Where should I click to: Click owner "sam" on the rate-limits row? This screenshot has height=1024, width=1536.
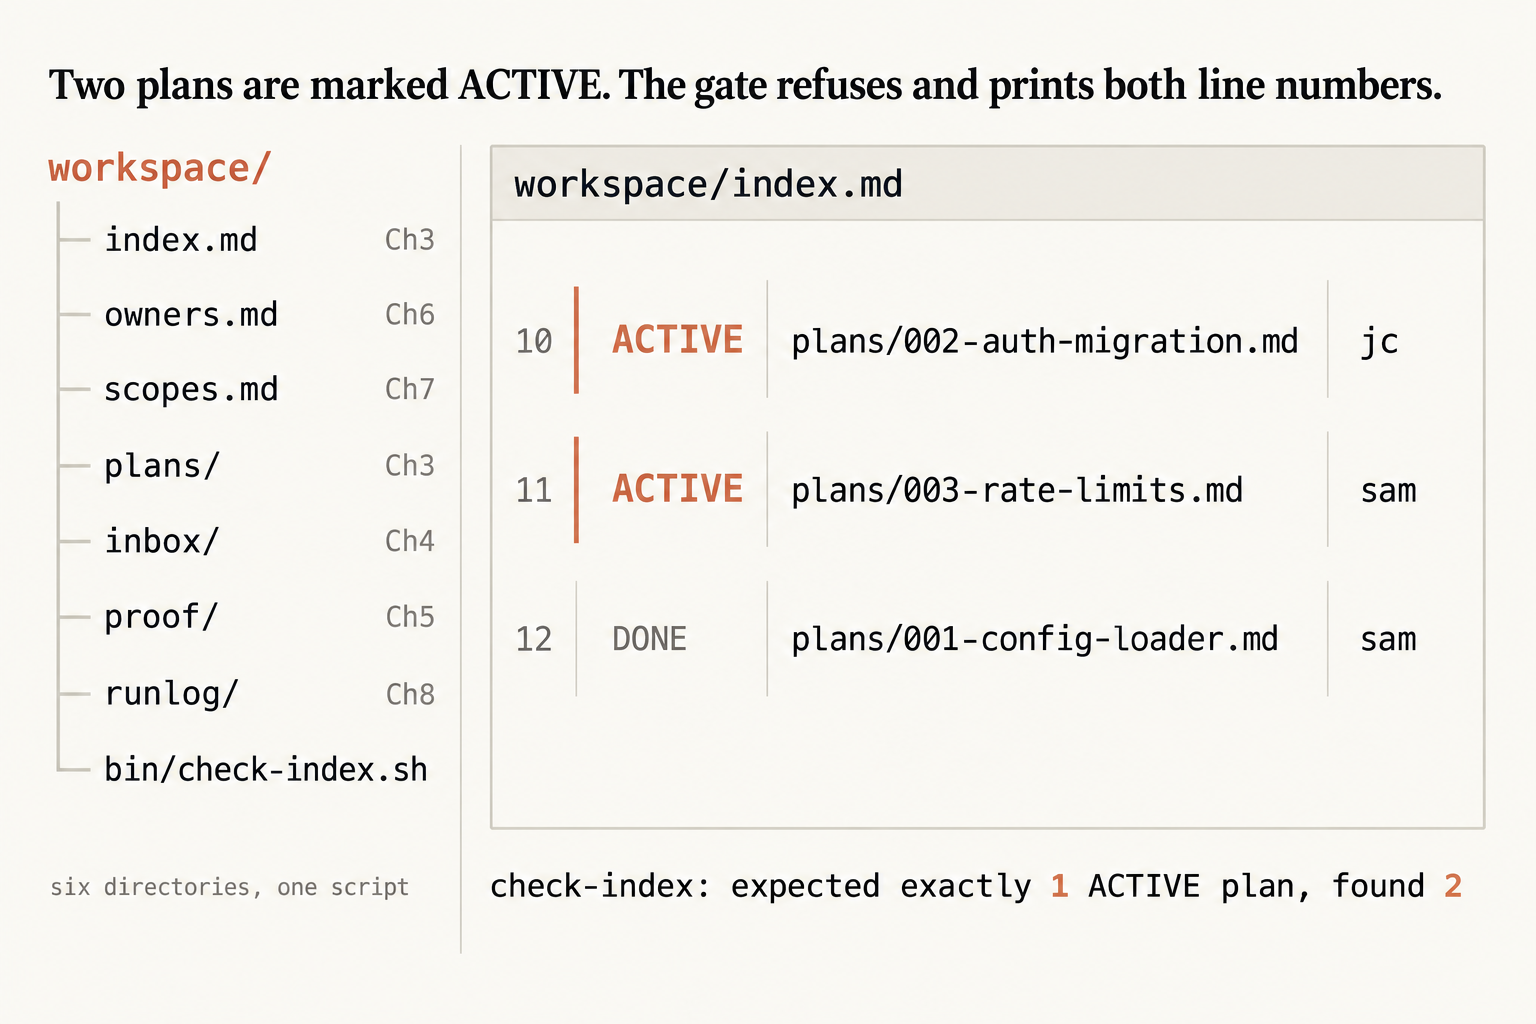point(1388,491)
